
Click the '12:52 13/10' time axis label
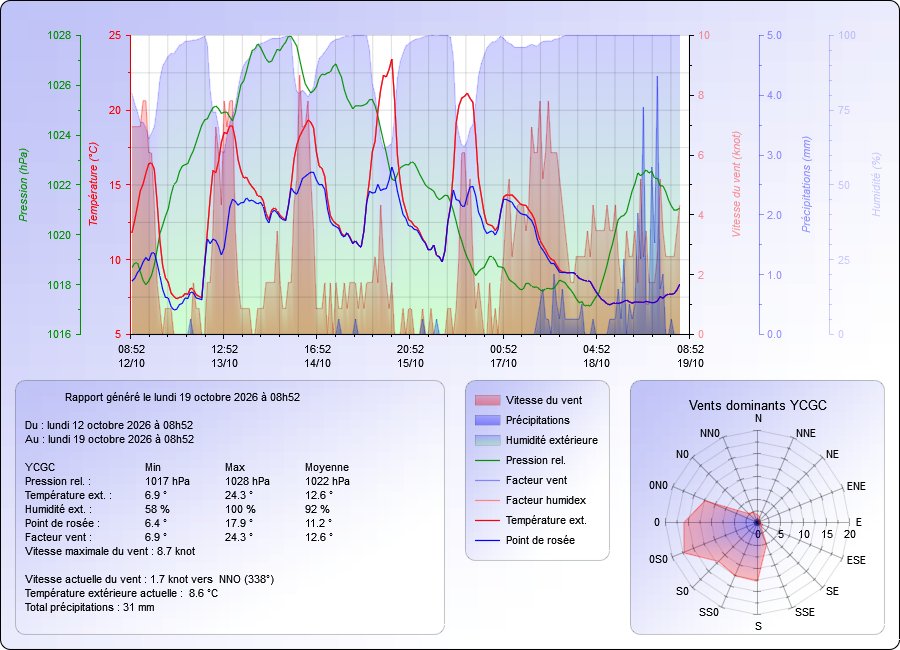click(224, 356)
